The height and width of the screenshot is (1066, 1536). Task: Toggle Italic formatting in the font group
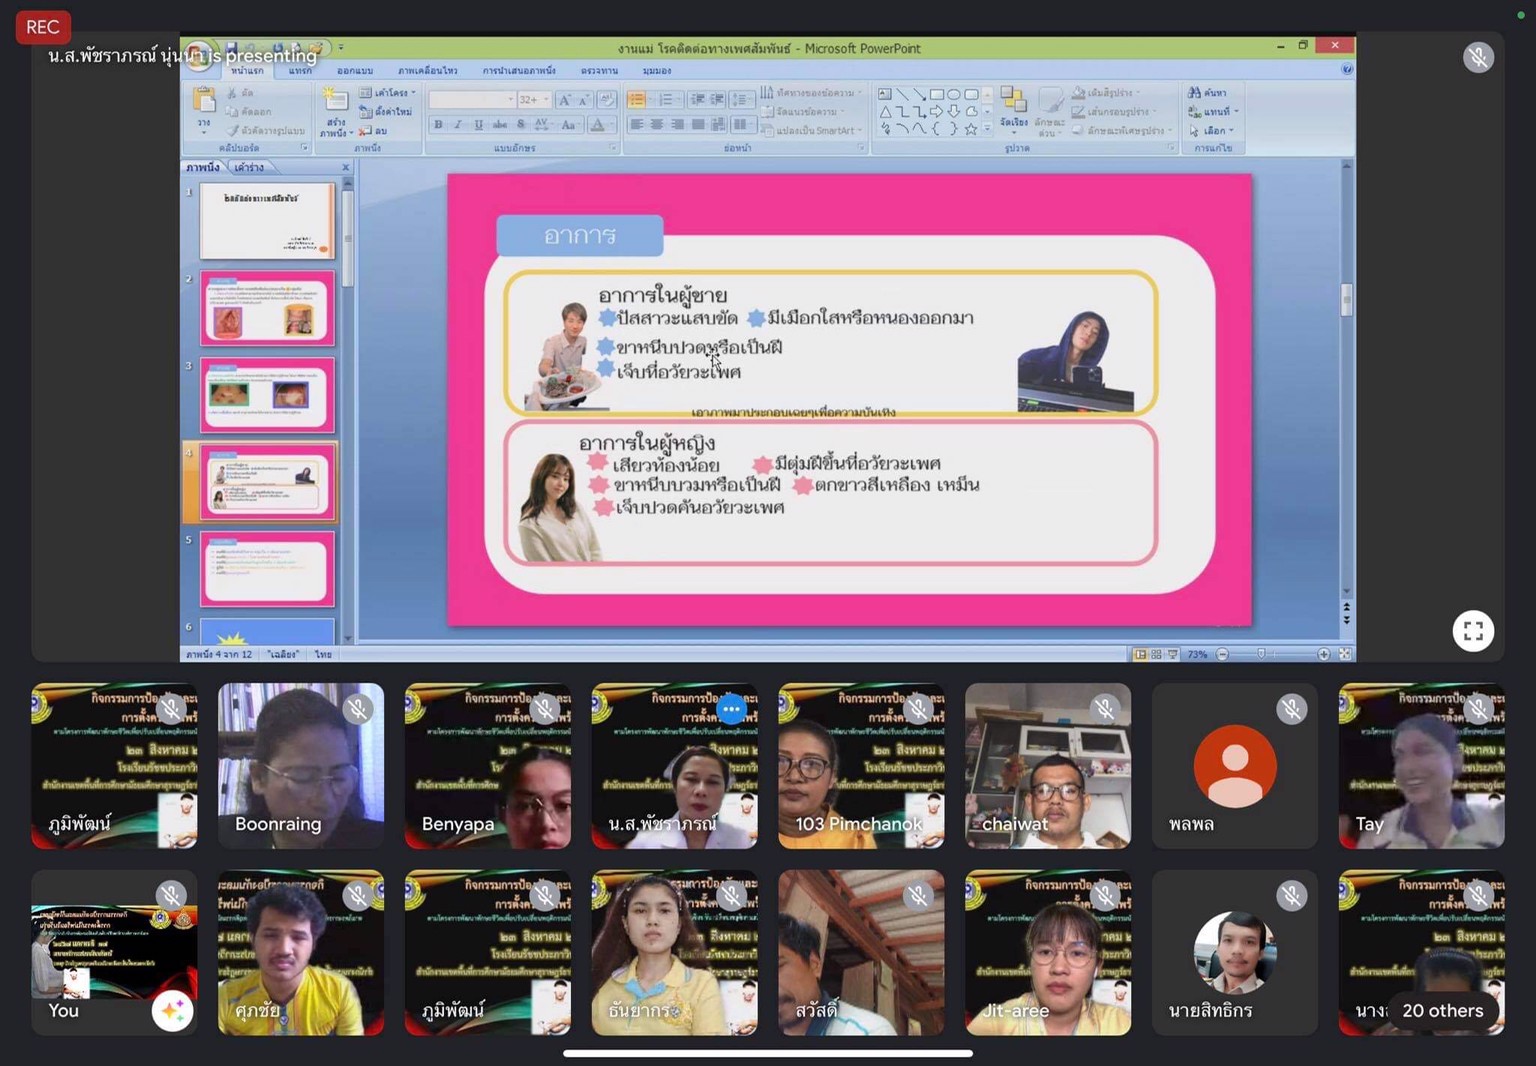click(x=458, y=125)
